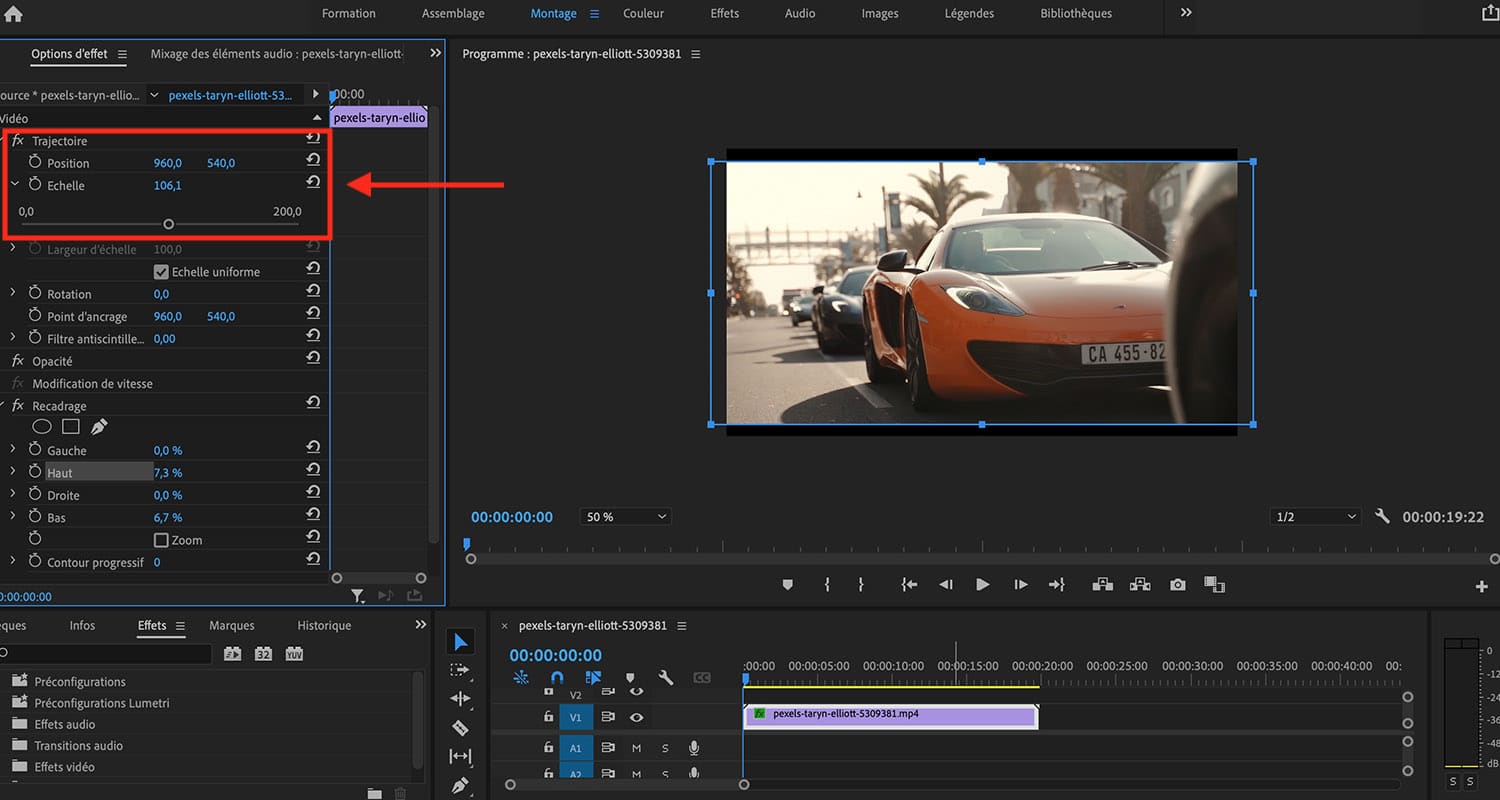1500x800 pixels.
Task: Search field in Effects panel
Action: tap(106, 654)
